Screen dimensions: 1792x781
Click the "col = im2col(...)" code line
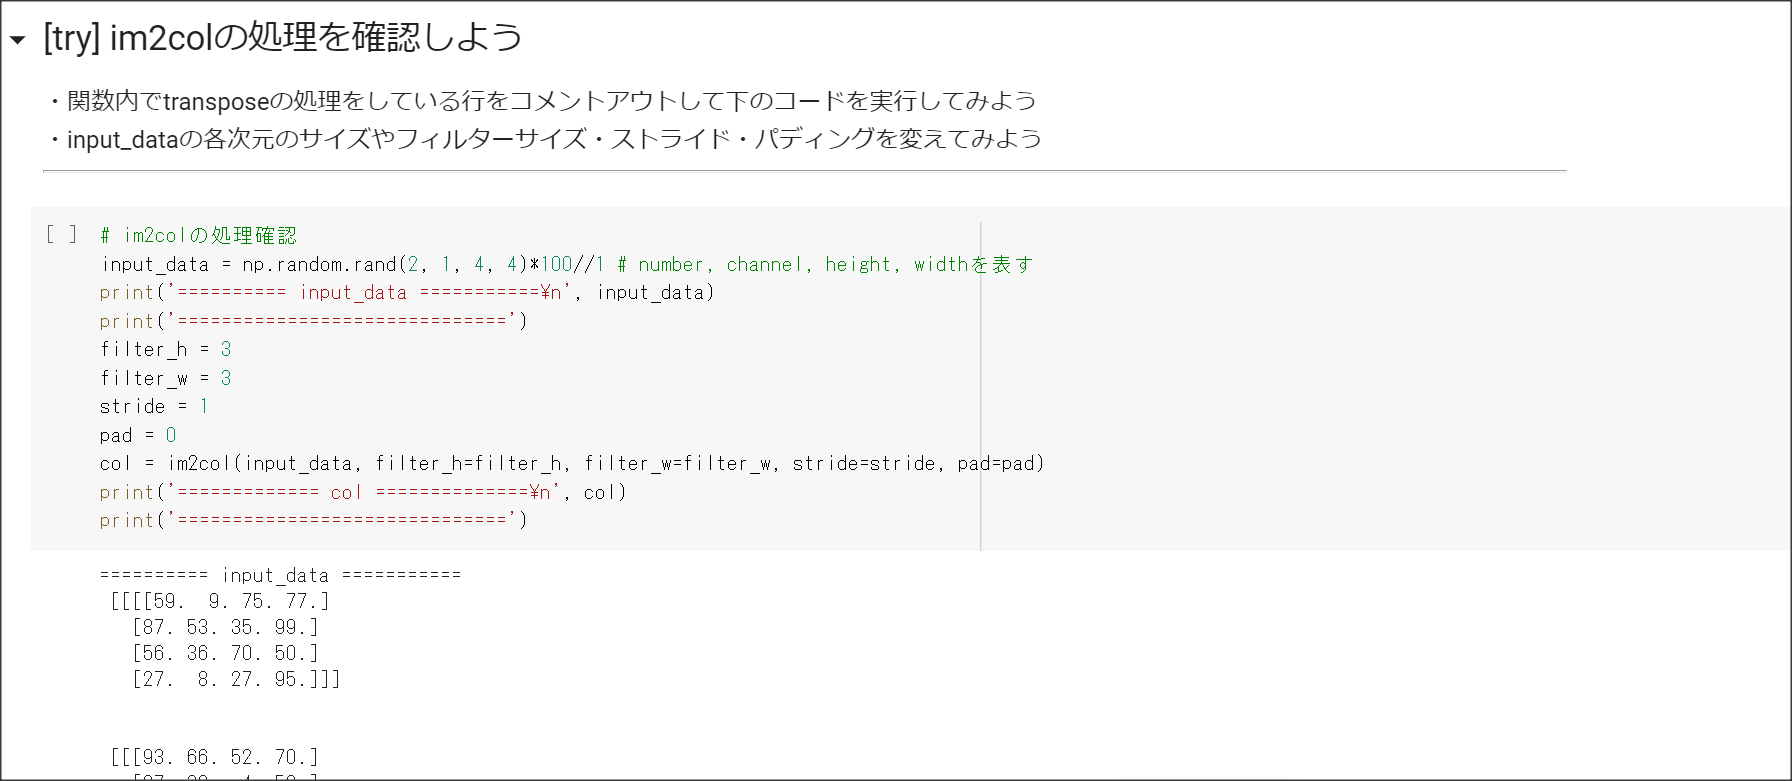coord(572,464)
